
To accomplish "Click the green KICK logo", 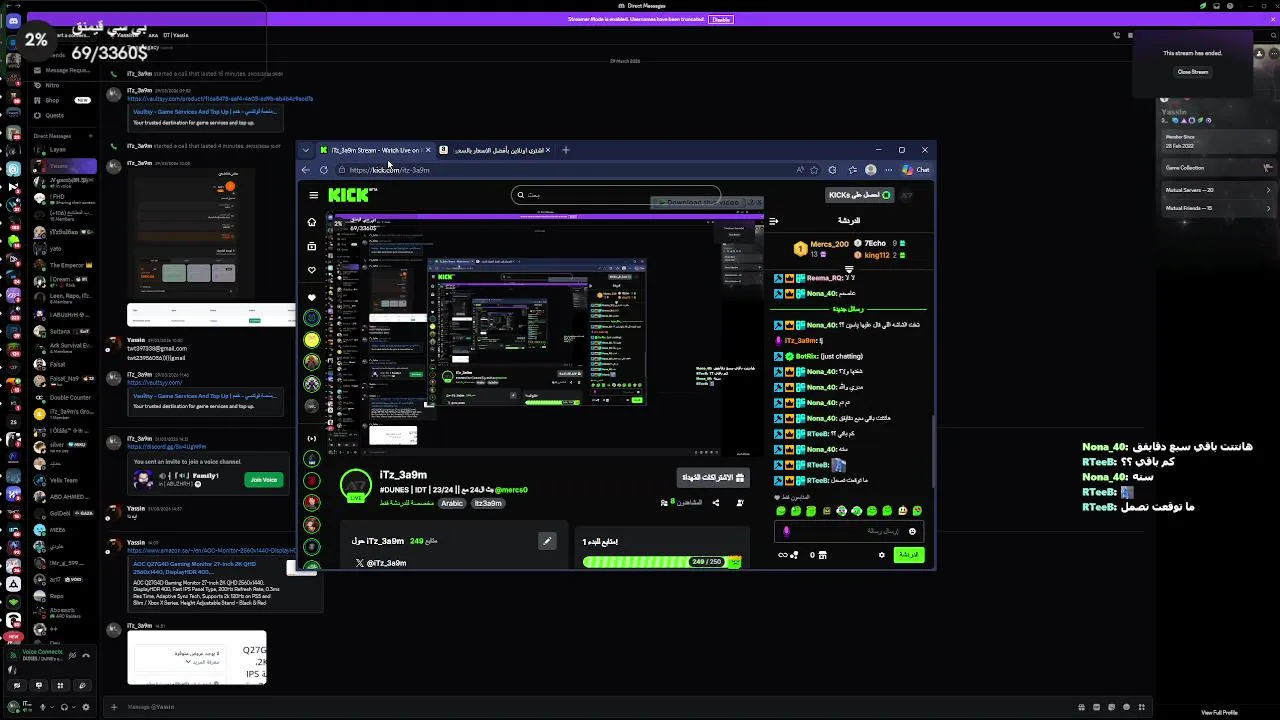I will click(348, 195).
